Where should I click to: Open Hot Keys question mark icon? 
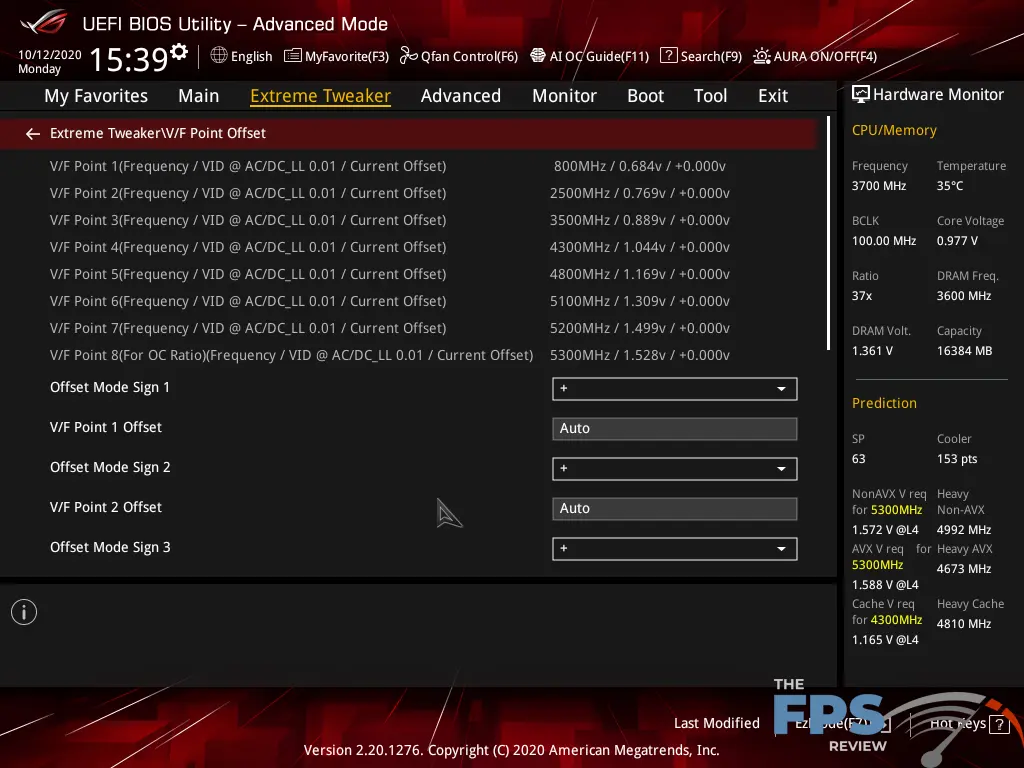click(x=999, y=724)
